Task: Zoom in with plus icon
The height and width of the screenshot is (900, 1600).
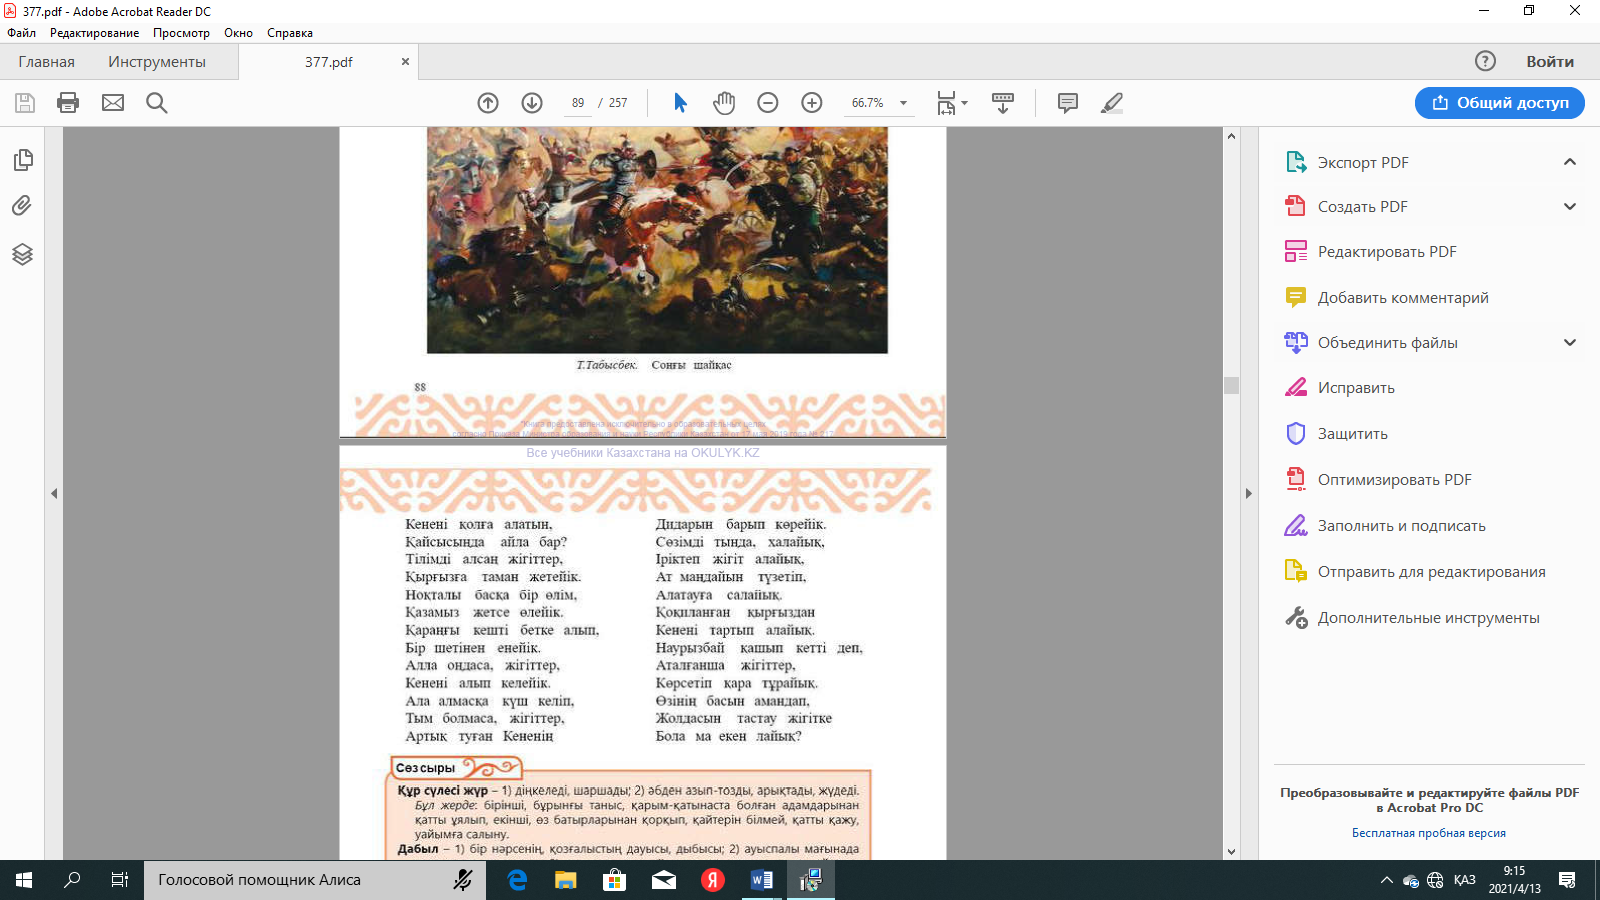Action: click(x=812, y=103)
